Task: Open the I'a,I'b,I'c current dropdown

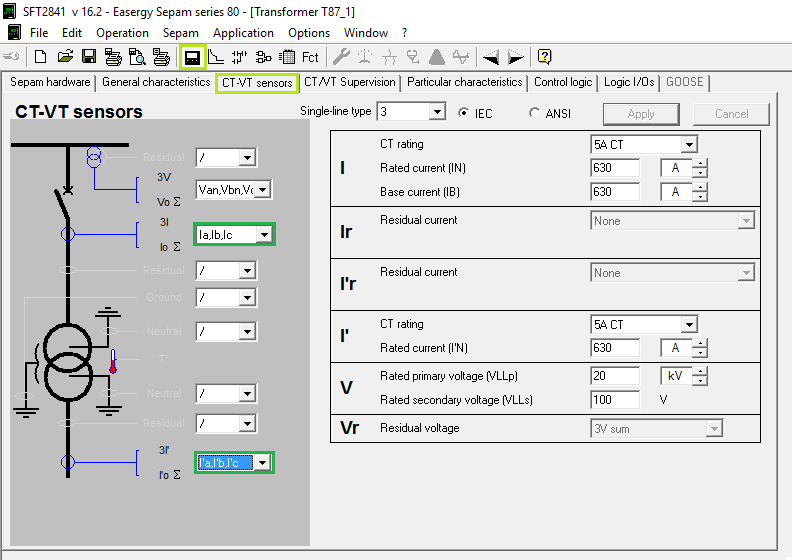Action: point(263,463)
